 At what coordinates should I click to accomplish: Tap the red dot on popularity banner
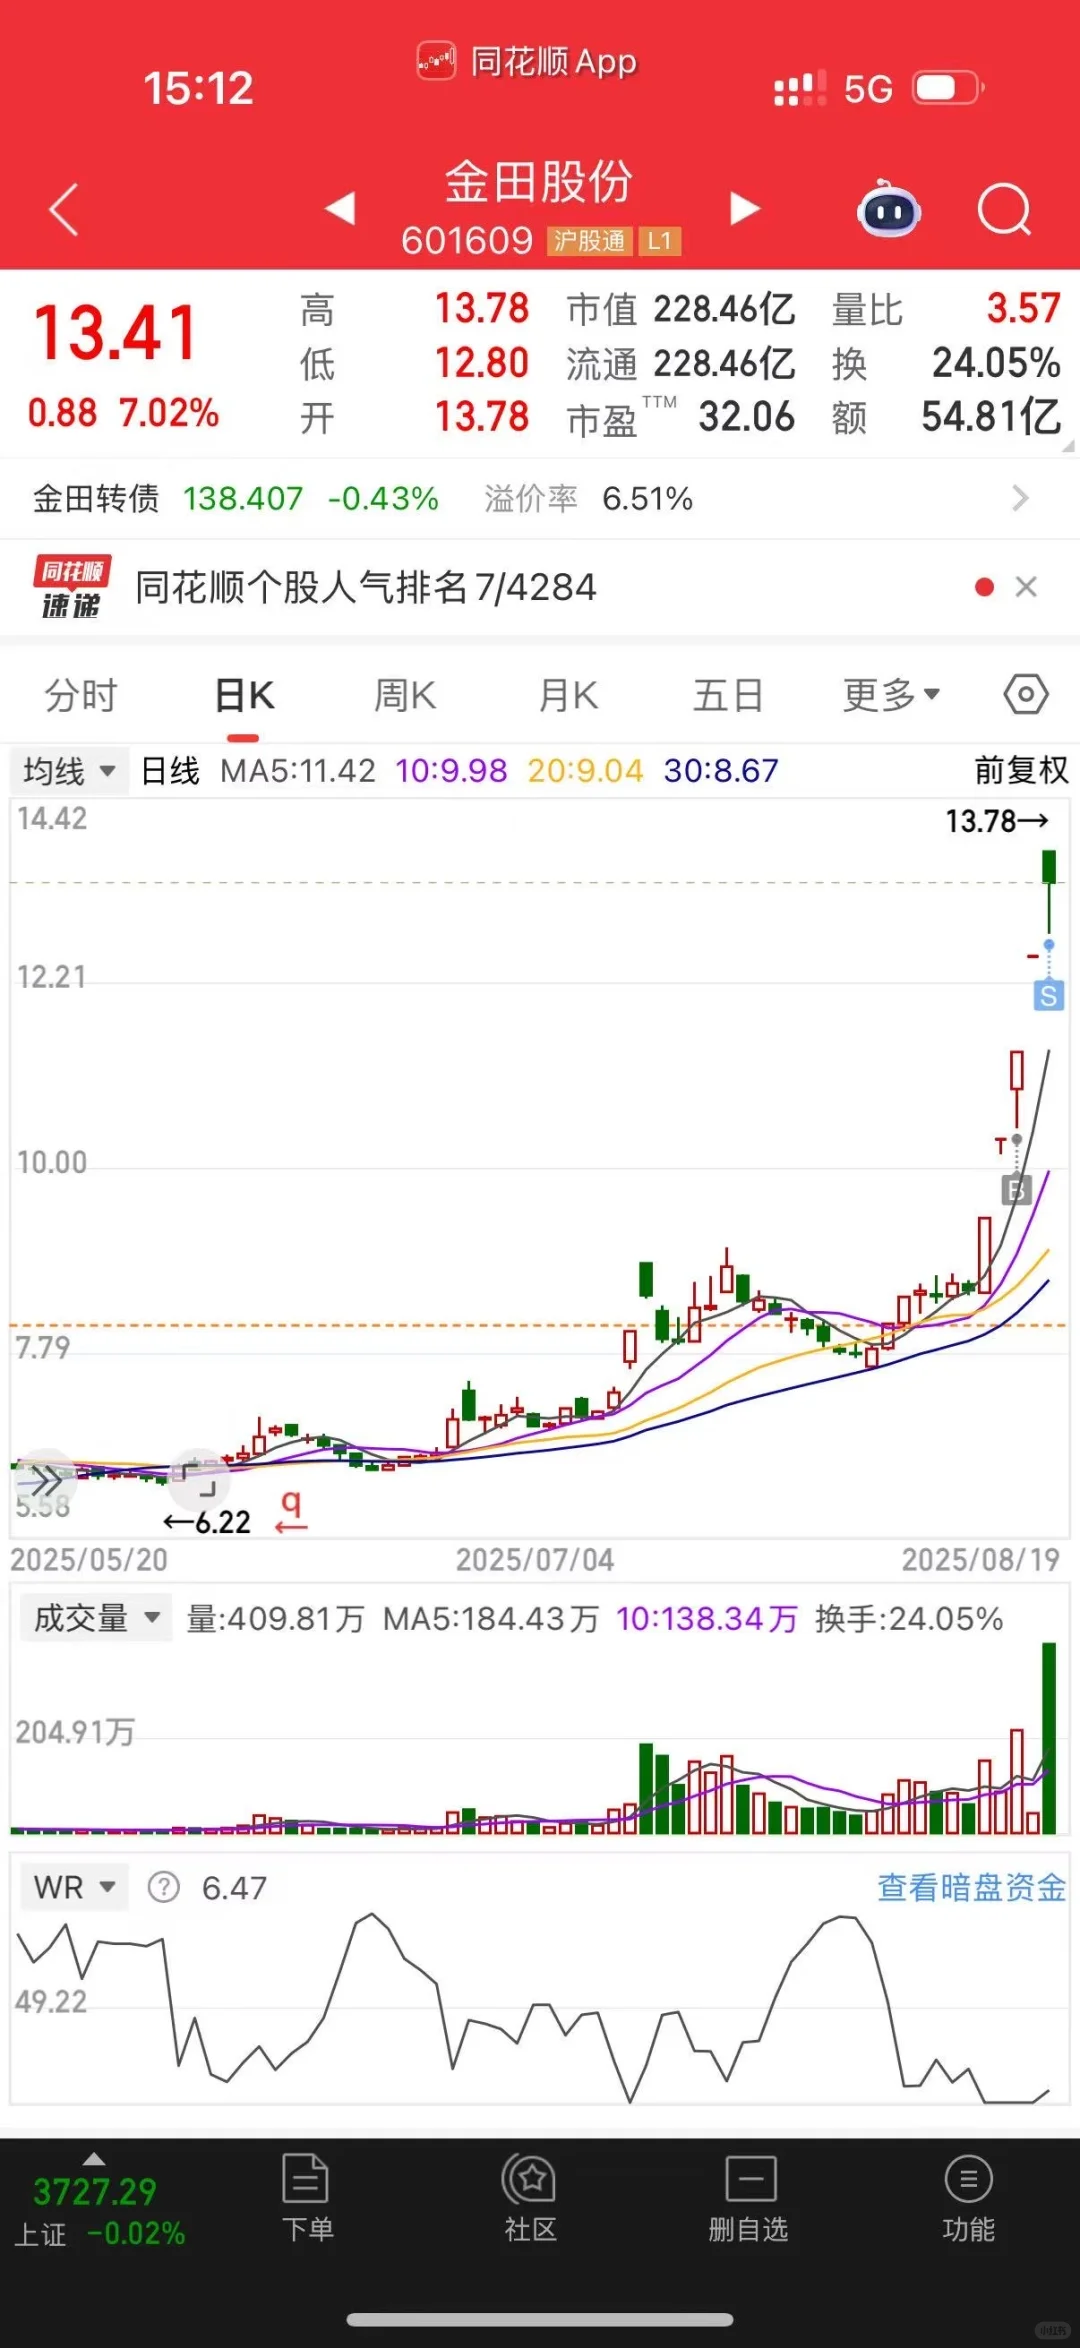[984, 587]
